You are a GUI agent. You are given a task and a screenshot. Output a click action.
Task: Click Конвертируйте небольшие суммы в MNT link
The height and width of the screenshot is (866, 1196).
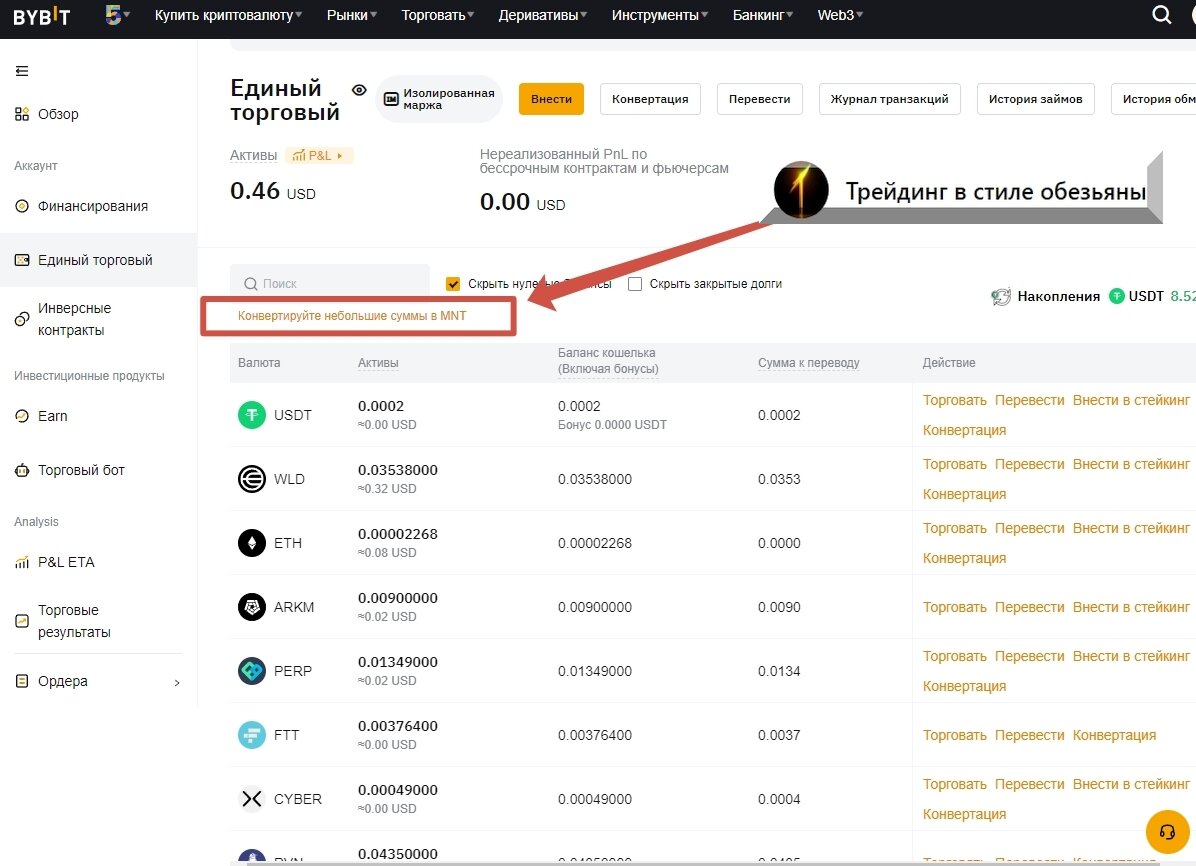coord(352,316)
